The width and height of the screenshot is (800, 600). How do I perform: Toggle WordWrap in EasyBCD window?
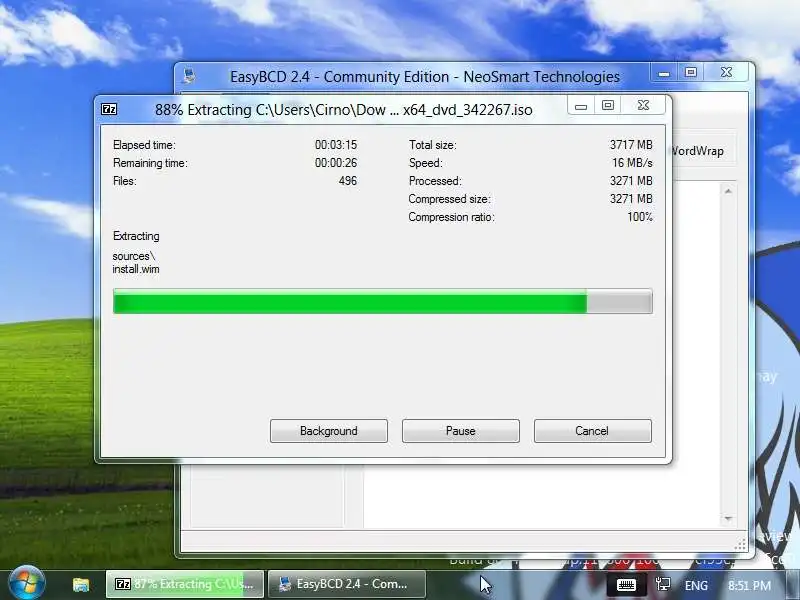coord(698,151)
